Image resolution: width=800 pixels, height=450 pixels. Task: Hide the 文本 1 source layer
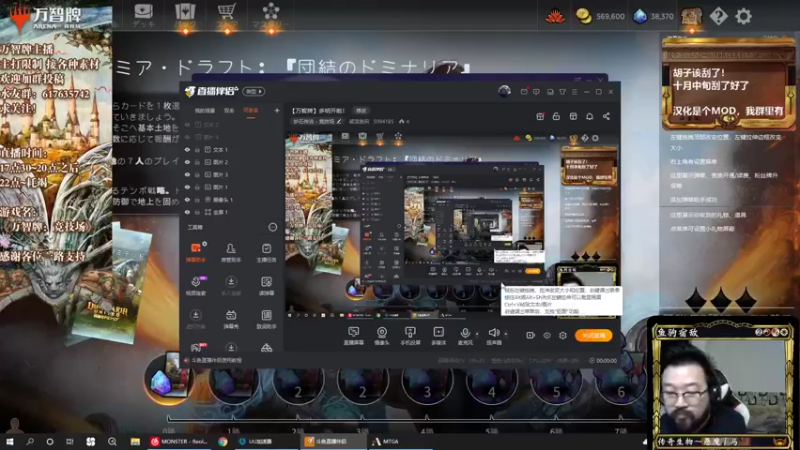(x=187, y=149)
